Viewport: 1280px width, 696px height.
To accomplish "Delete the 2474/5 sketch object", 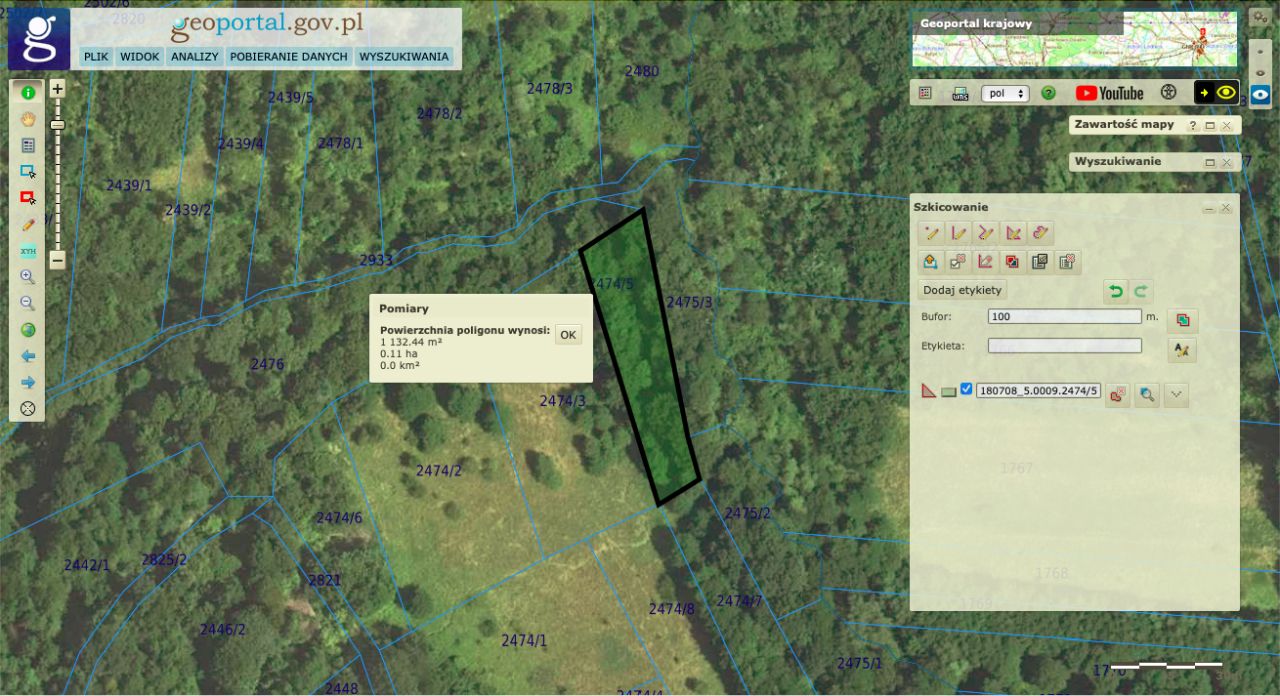I will tap(1118, 395).
